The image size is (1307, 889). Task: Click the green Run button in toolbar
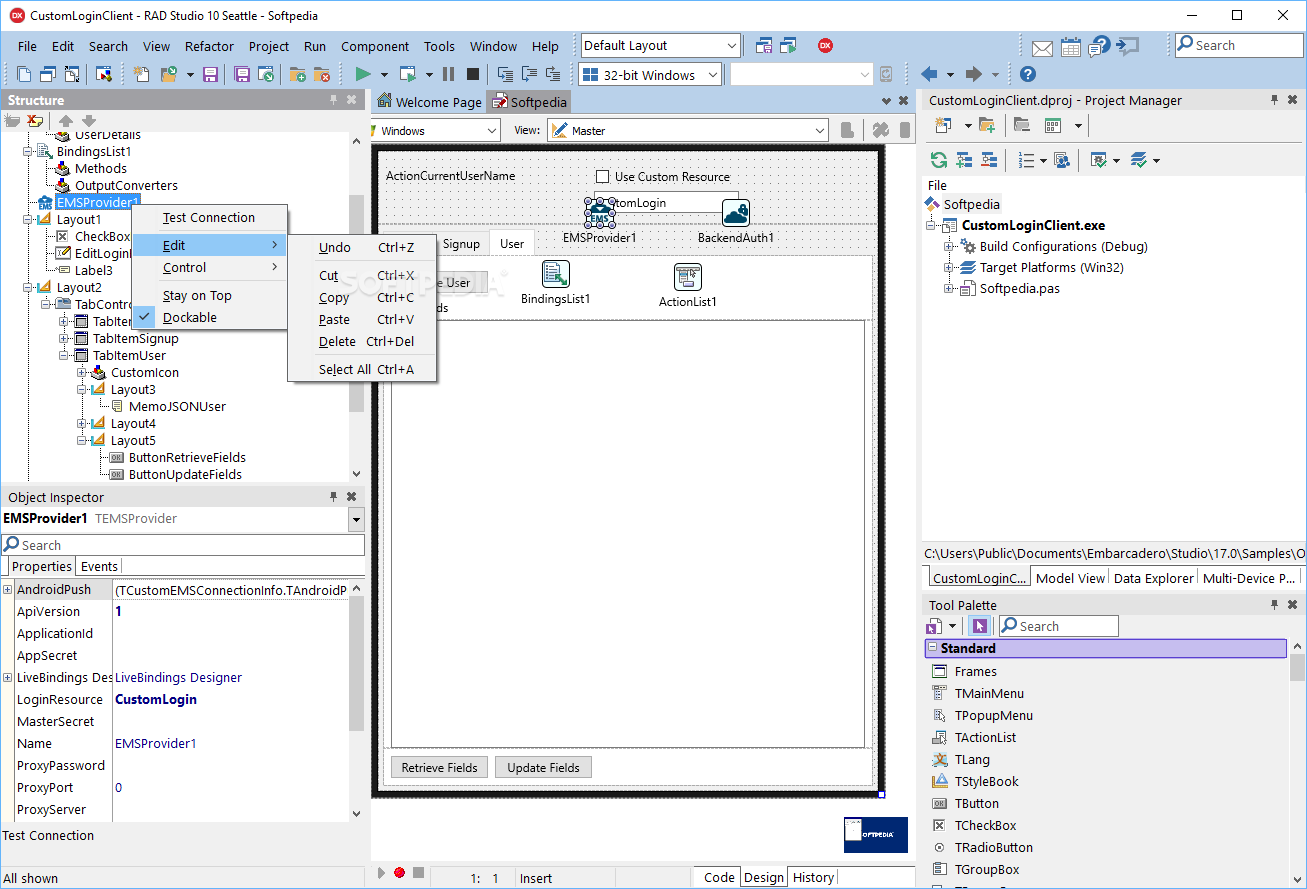coord(363,74)
